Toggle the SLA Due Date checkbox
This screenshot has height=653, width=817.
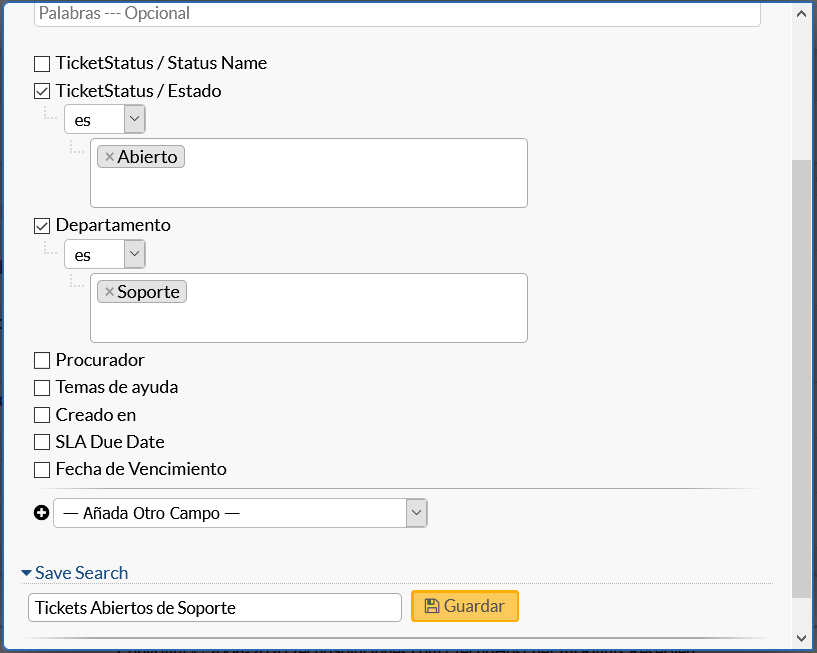pyautogui.click(x=42, y=442)
